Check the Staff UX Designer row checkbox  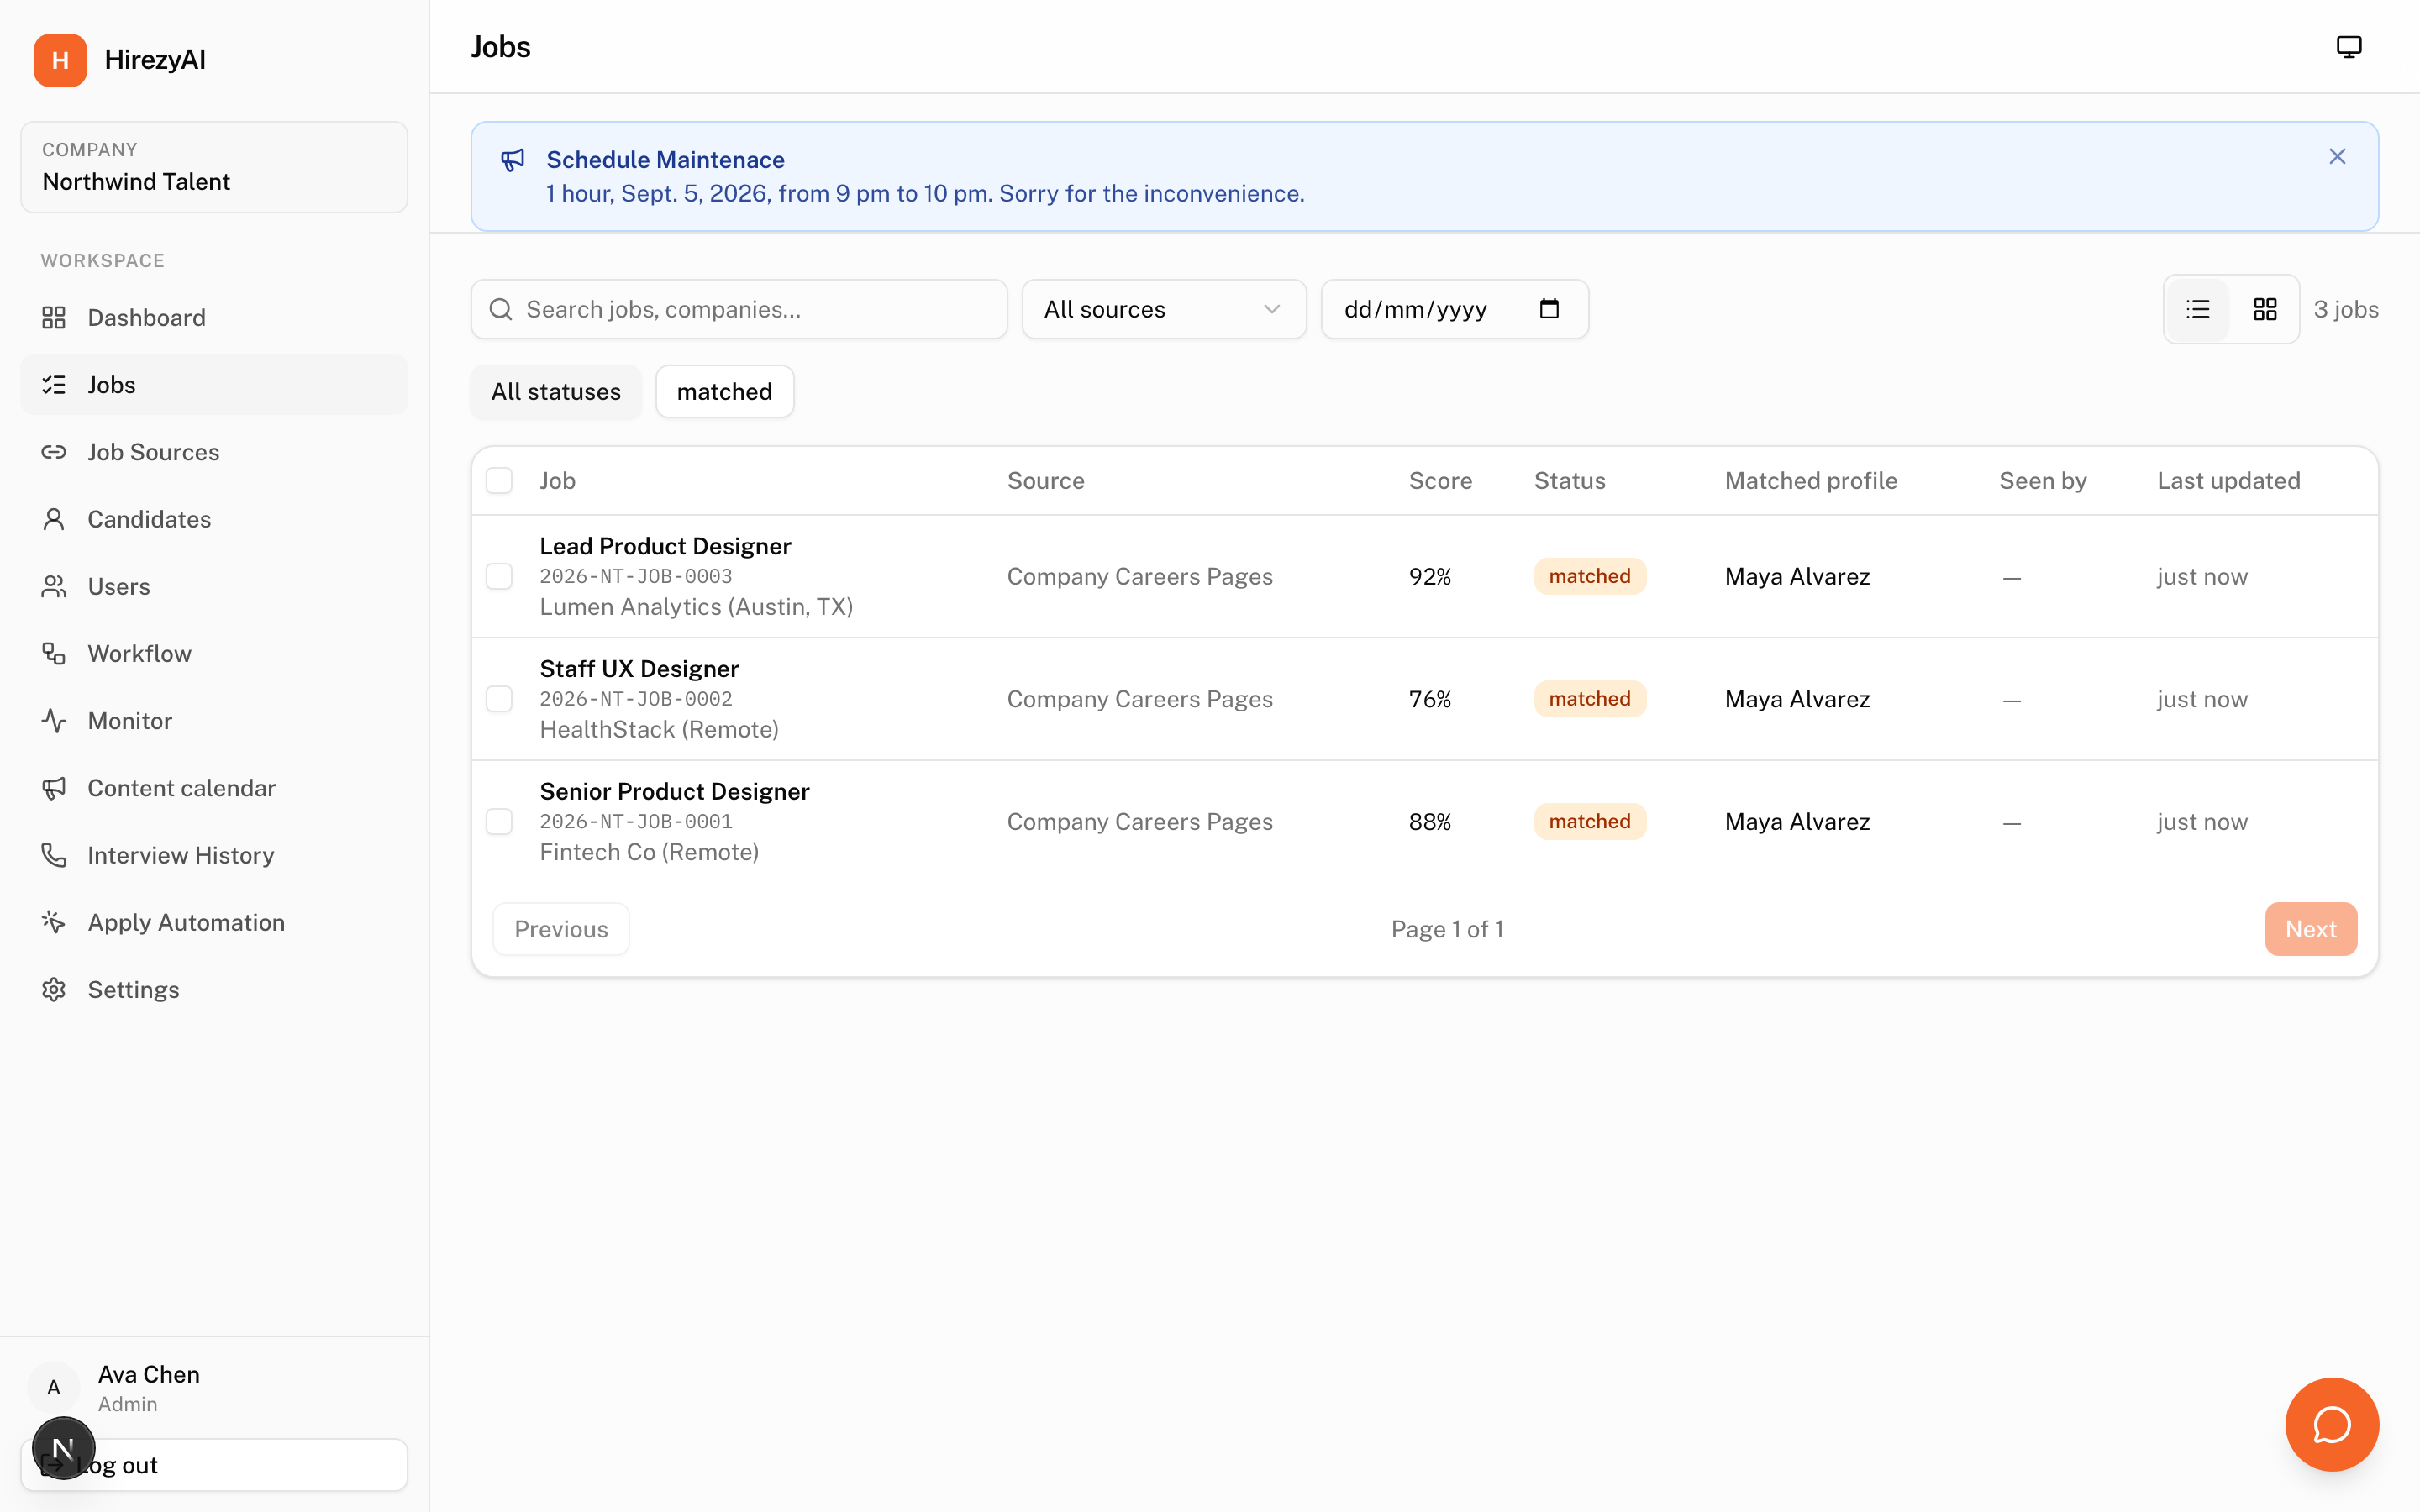pos(499,699)
